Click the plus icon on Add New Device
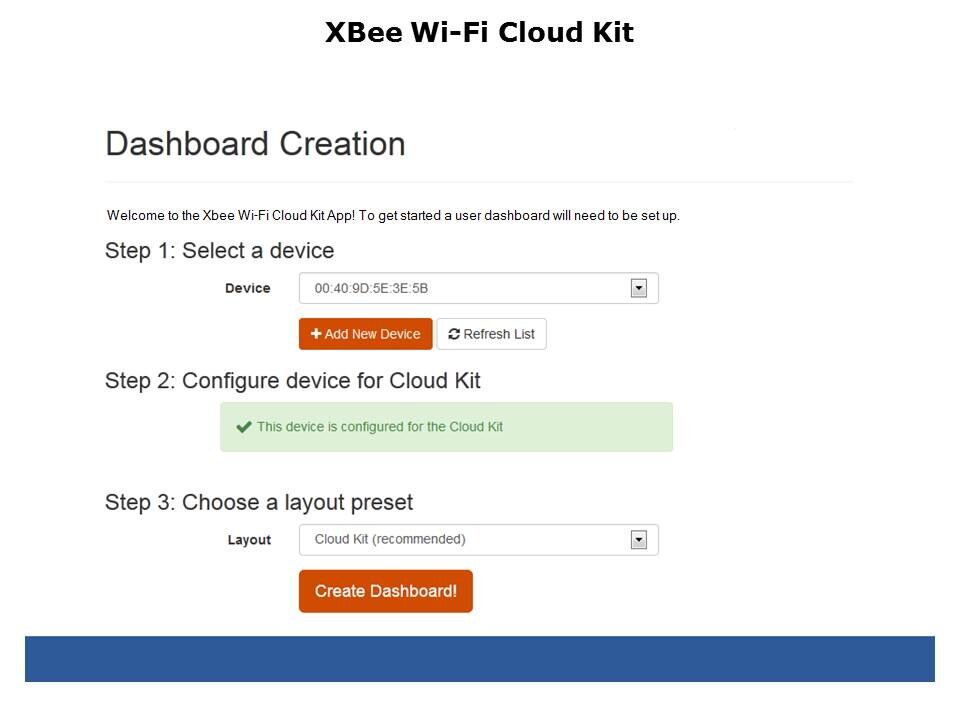 (316, 334)
